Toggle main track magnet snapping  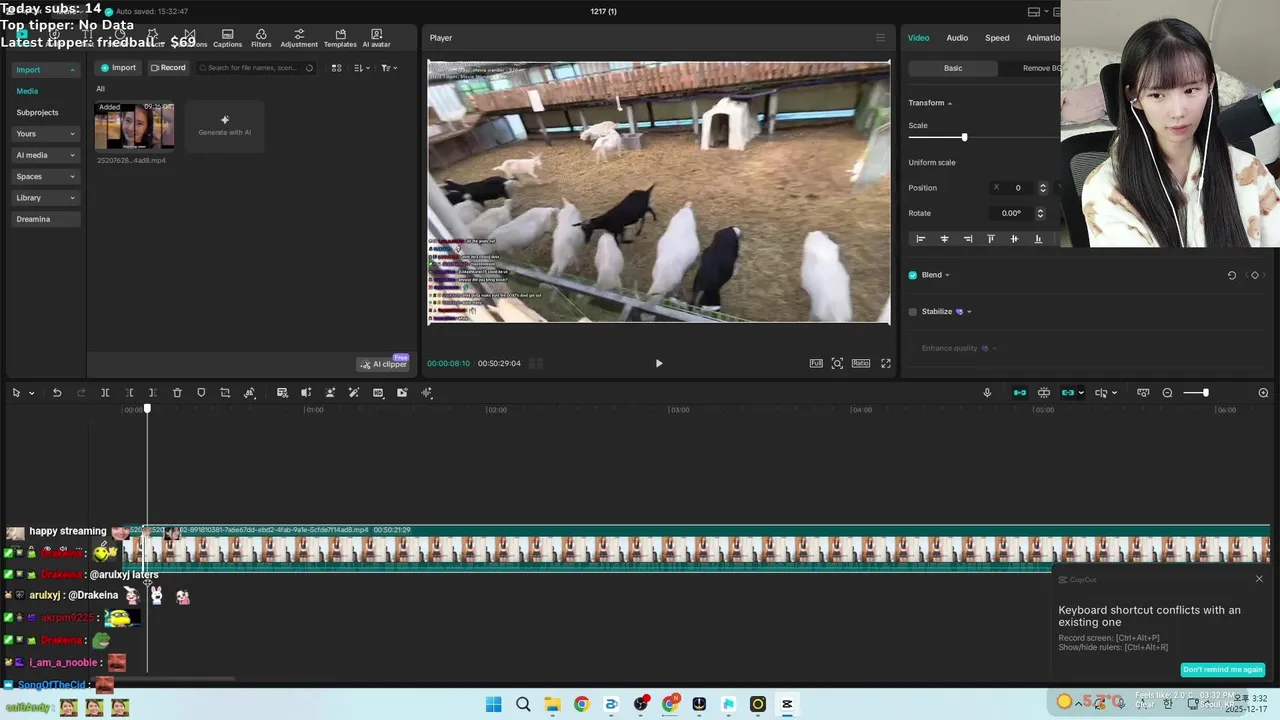click(1020, 393)
